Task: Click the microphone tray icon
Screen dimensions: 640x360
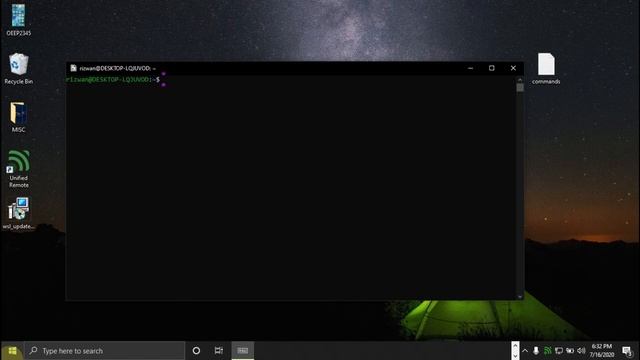Action: (x=536, y=351)
